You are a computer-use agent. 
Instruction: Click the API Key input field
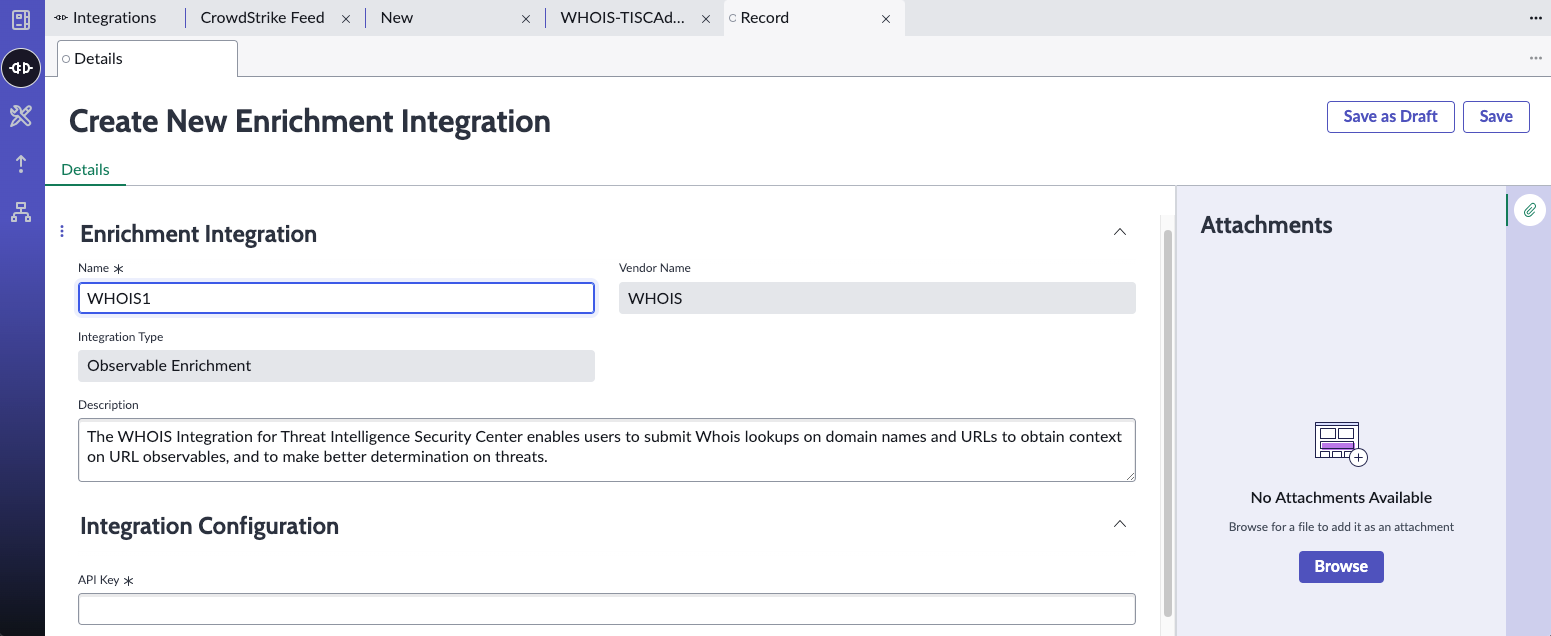coord(607,609)
